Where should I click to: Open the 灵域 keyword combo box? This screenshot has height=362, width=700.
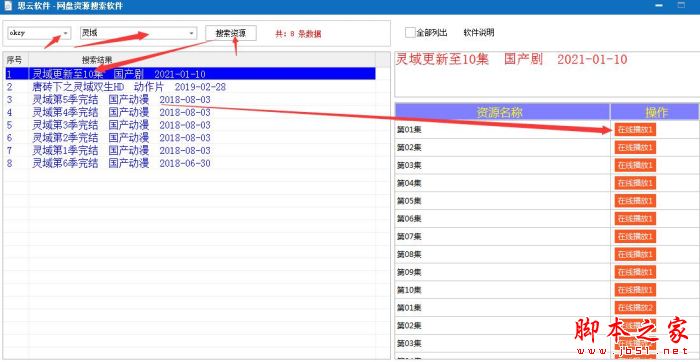pos(138,33)
